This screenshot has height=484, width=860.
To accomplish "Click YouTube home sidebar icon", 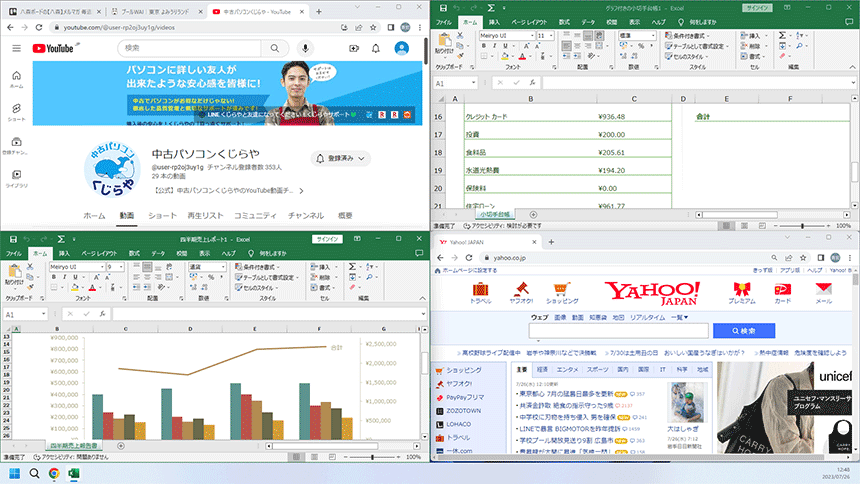I will coord(16,78).
